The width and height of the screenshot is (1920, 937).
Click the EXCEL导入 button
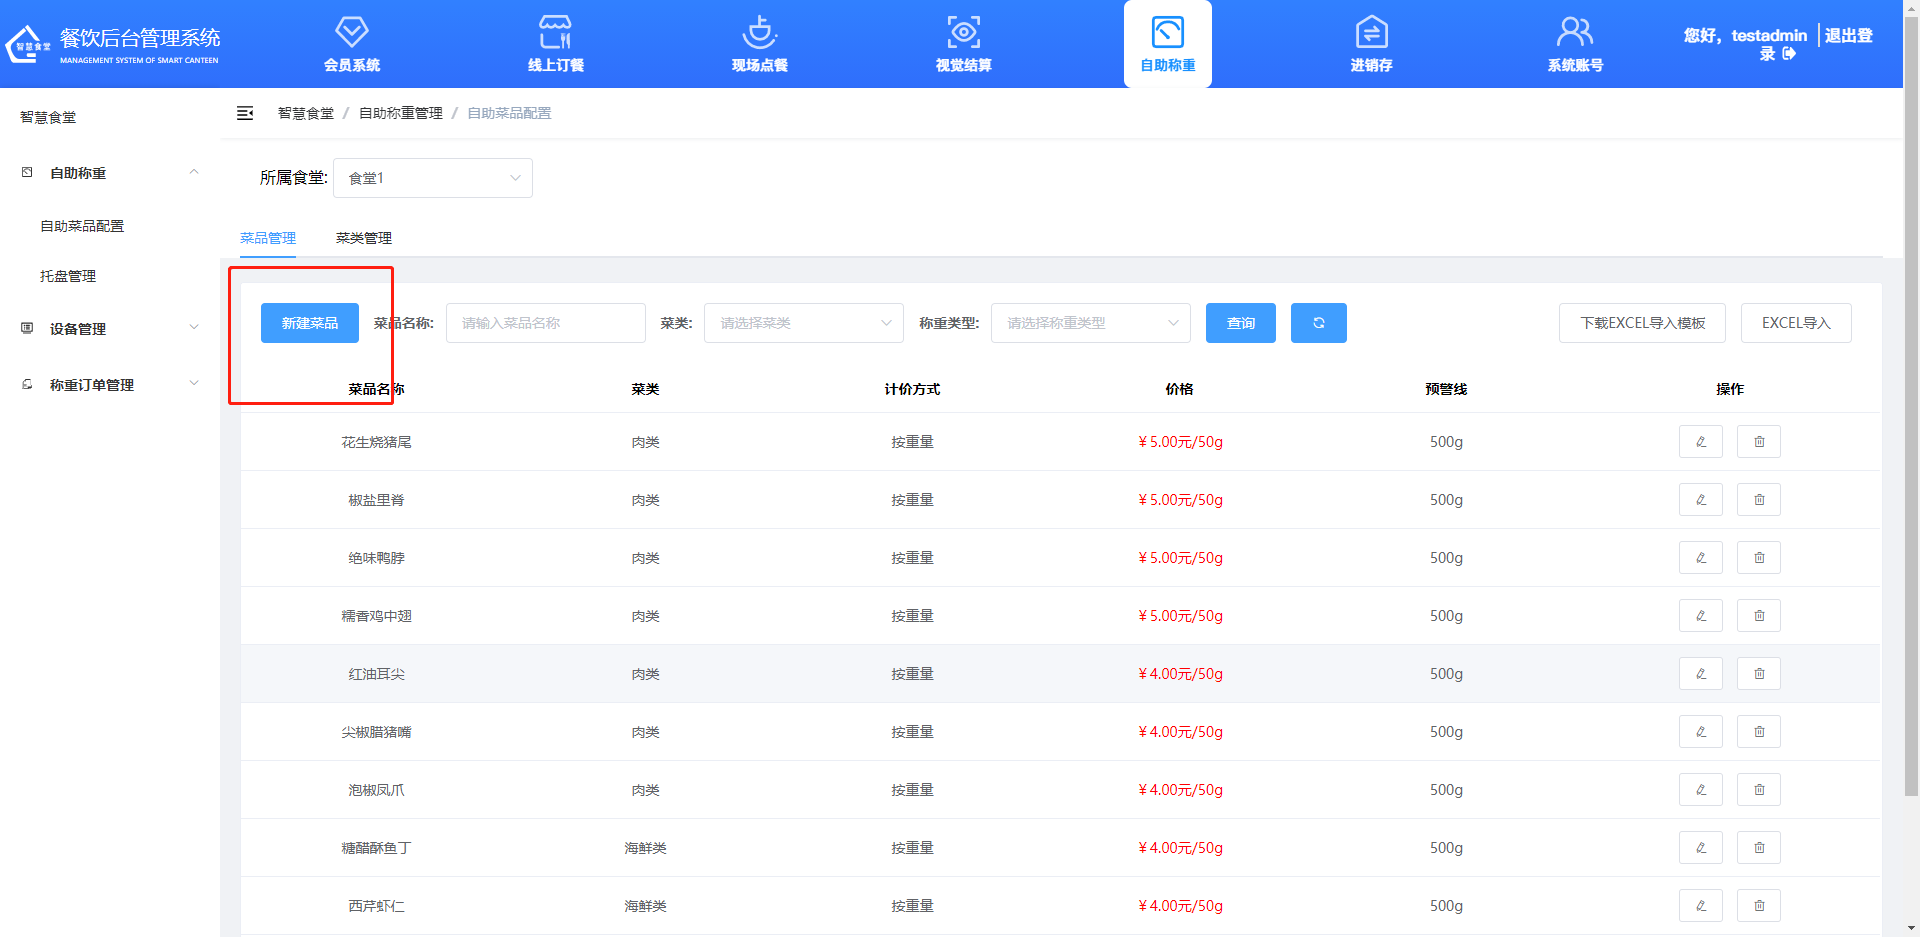coord(1795,323)
